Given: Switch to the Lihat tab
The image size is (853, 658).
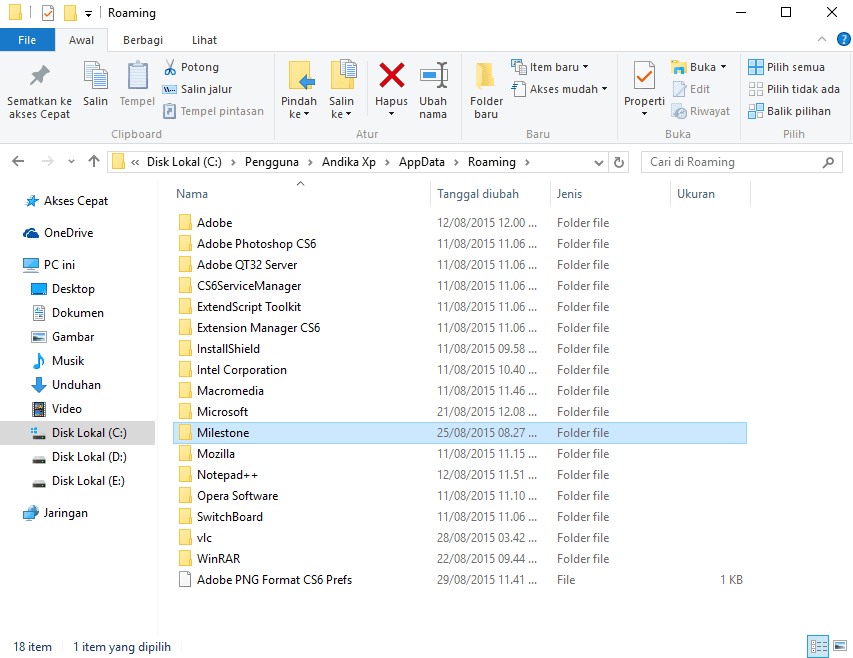Looking at the screenshot, I should [x=204, y=40].
